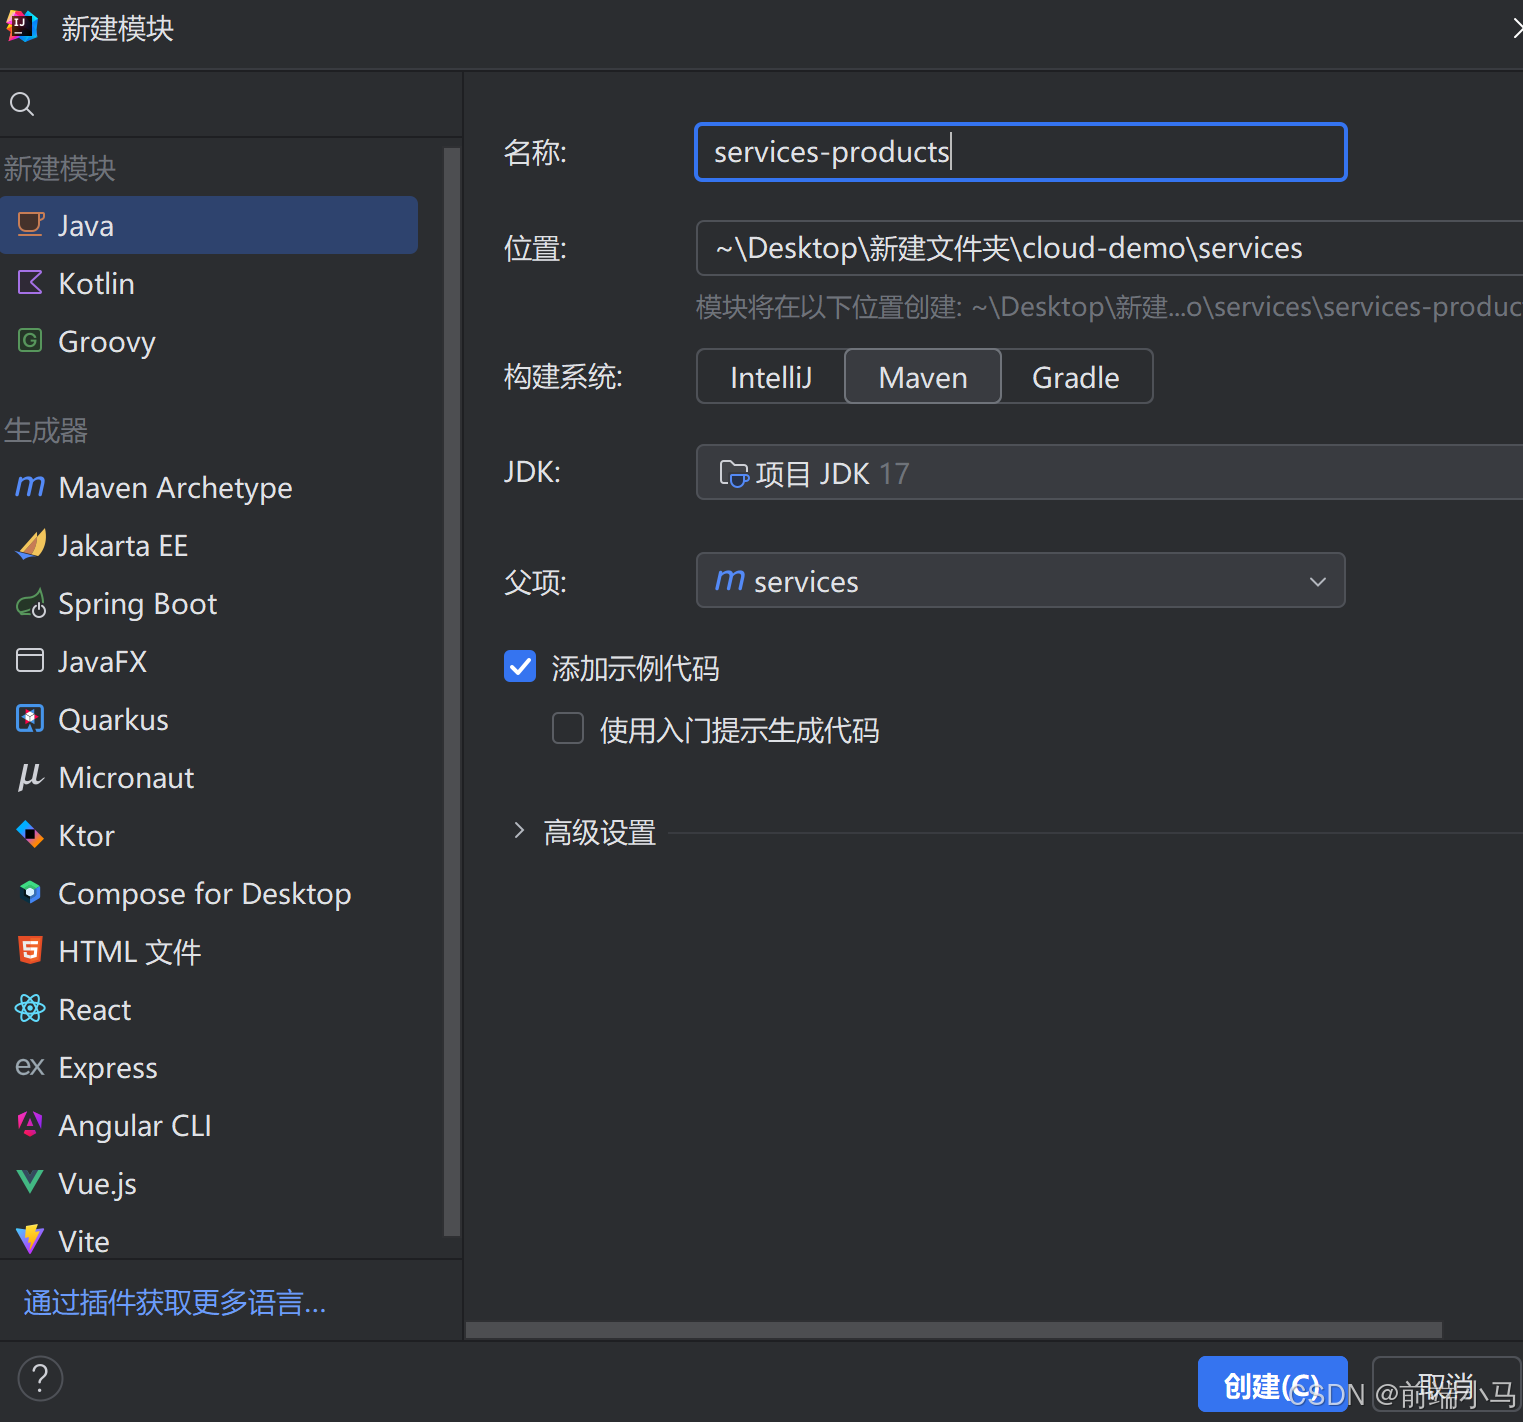This screenshot has height=1422, width=1523.
Task: Select the Micronaut mu icon
Action: [31, 776]
